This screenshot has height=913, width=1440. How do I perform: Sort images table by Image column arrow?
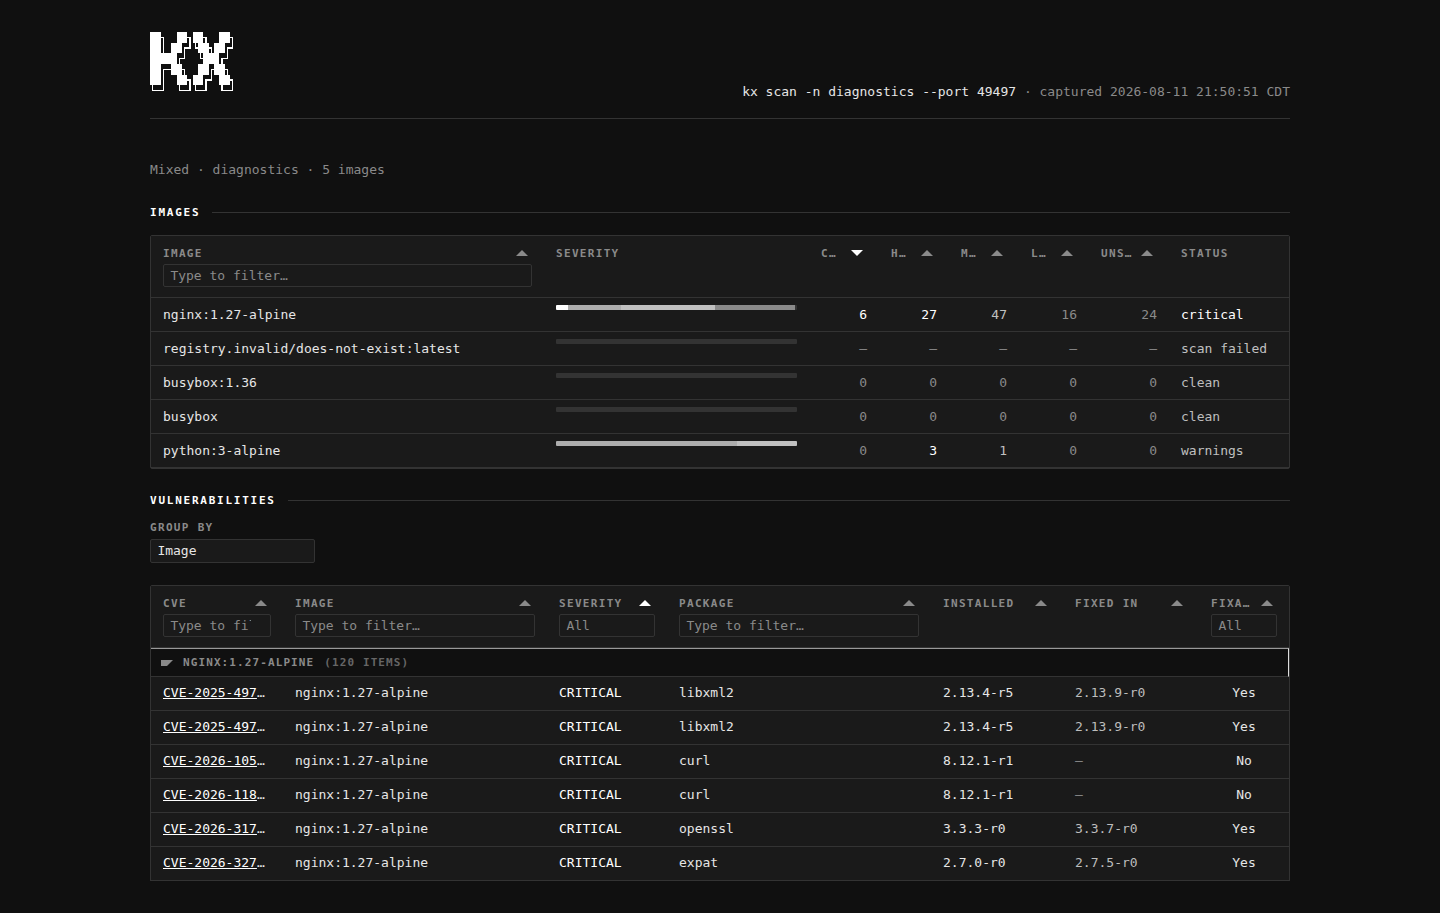(522, 253)
